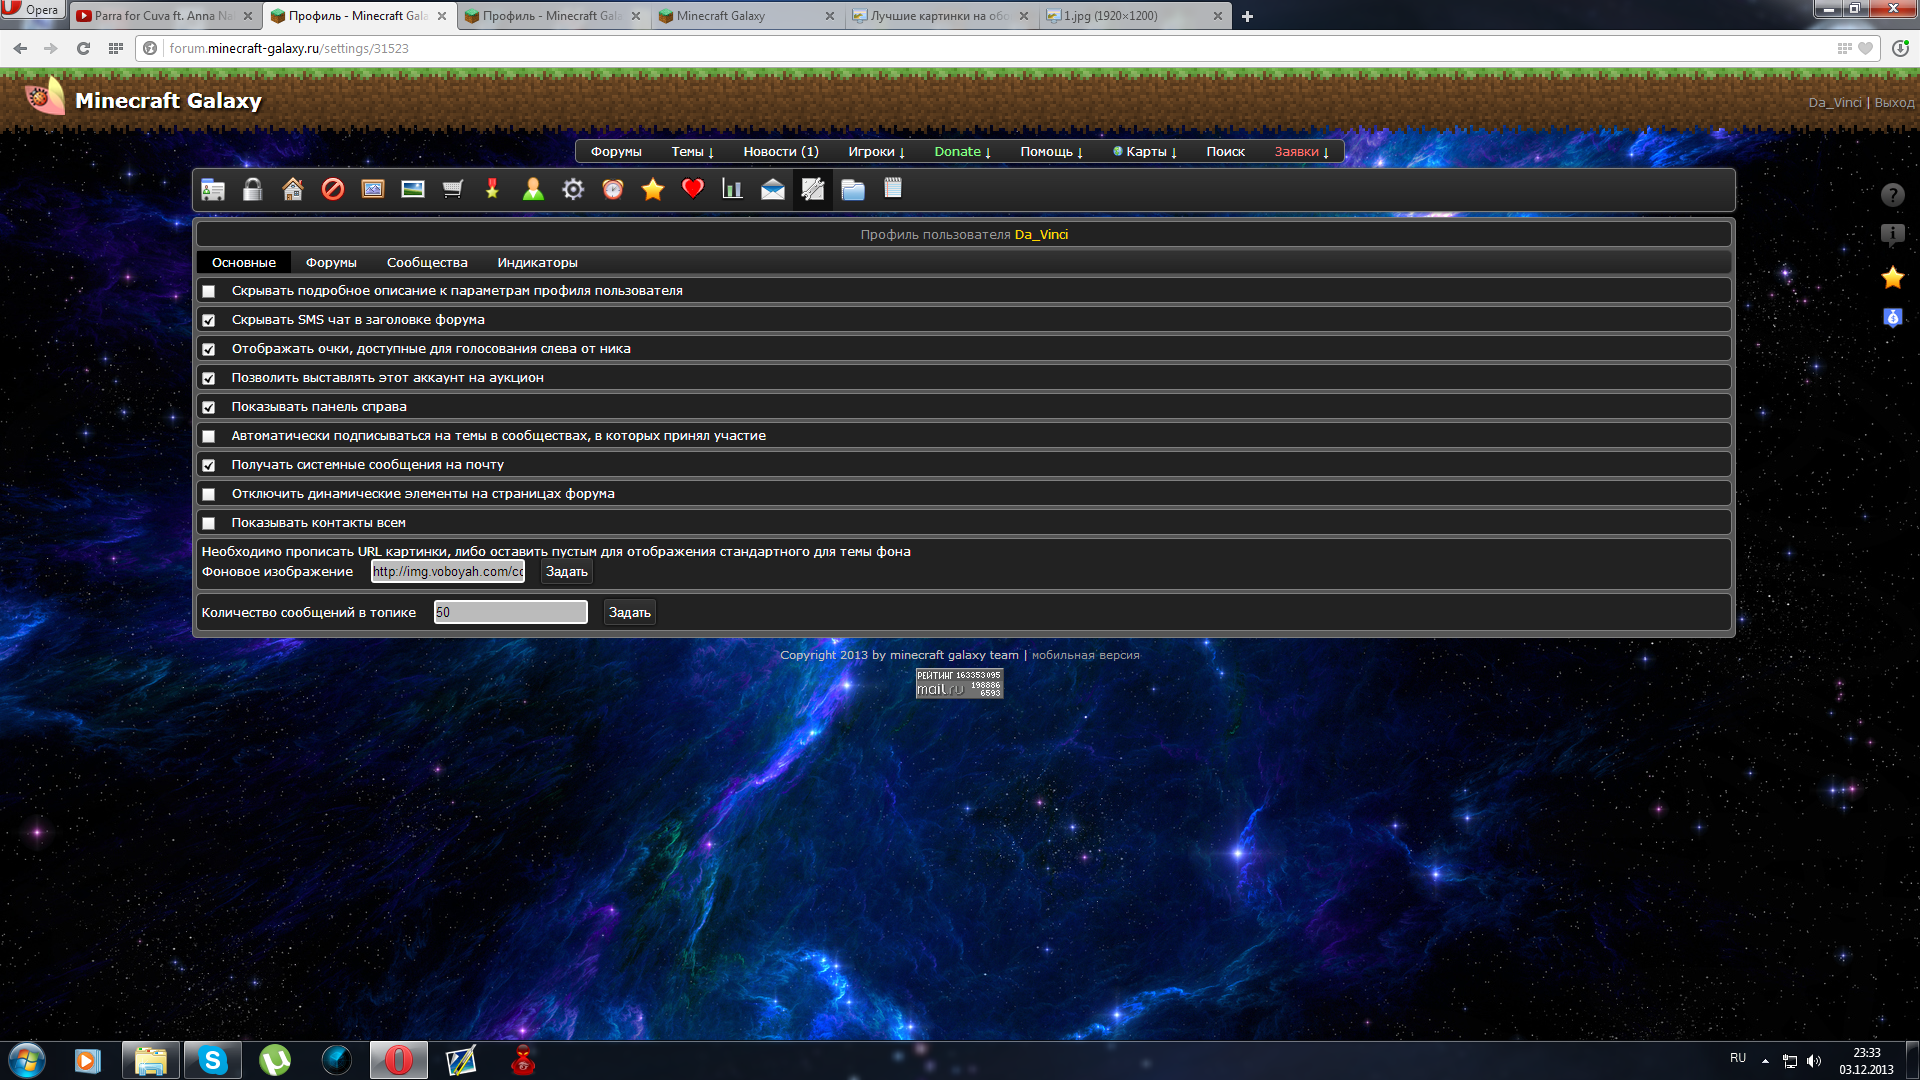Click the background image URL input field
This screenshot has width=1920, height=1080.
click(448, 572)
